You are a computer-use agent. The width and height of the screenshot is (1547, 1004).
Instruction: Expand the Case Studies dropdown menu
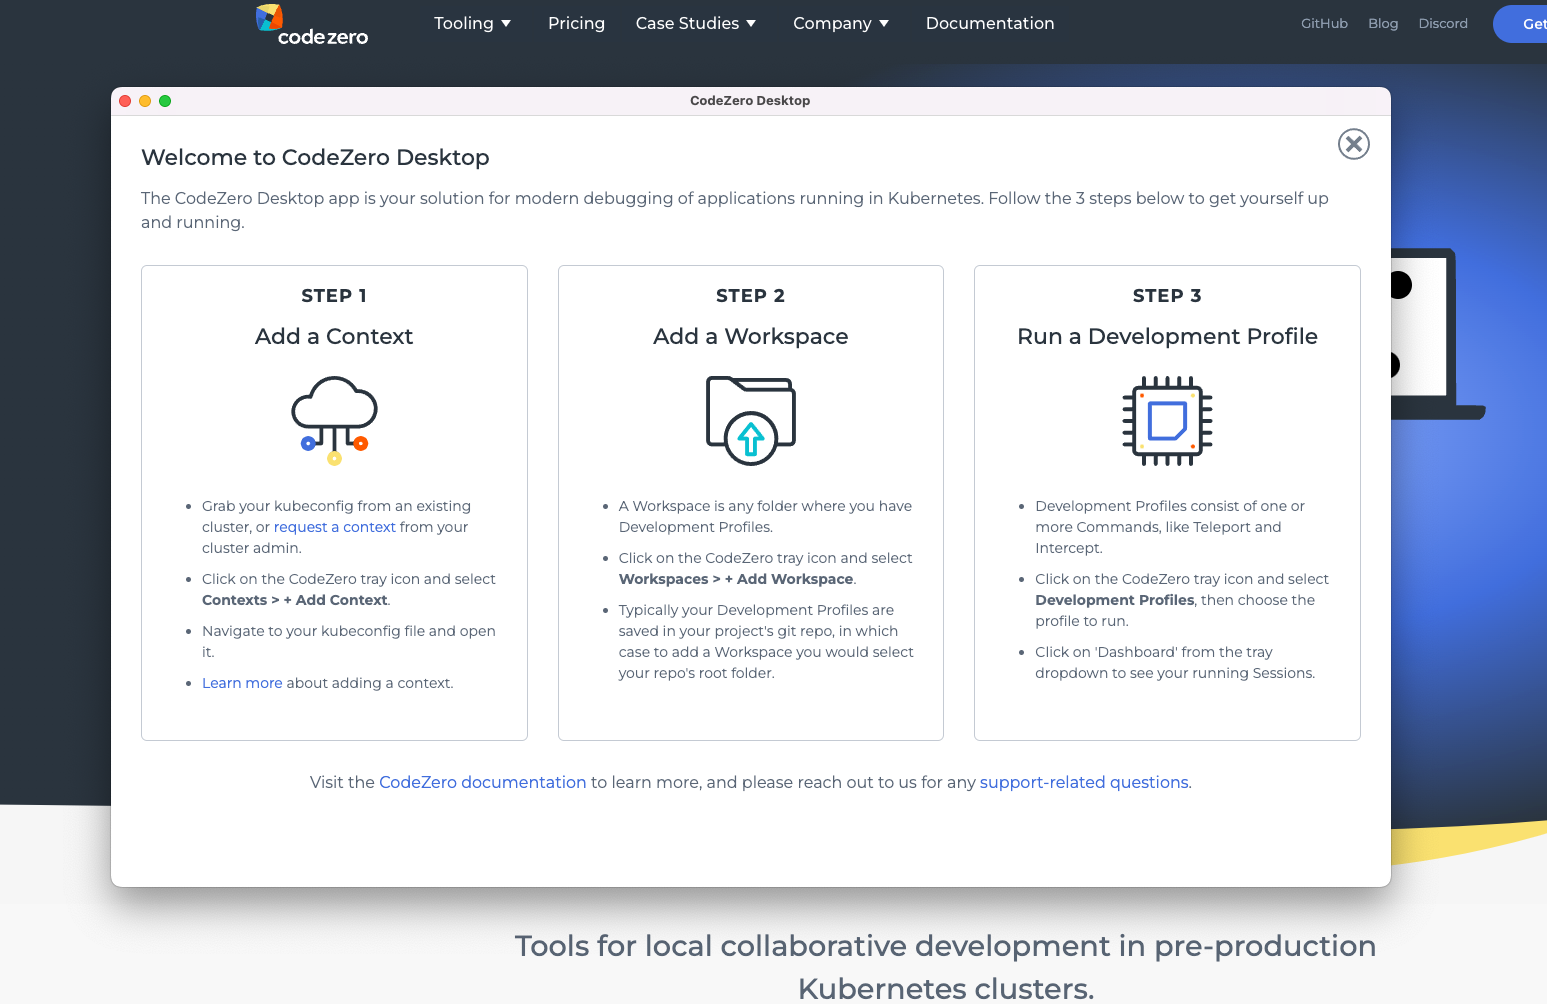(696, 23)
